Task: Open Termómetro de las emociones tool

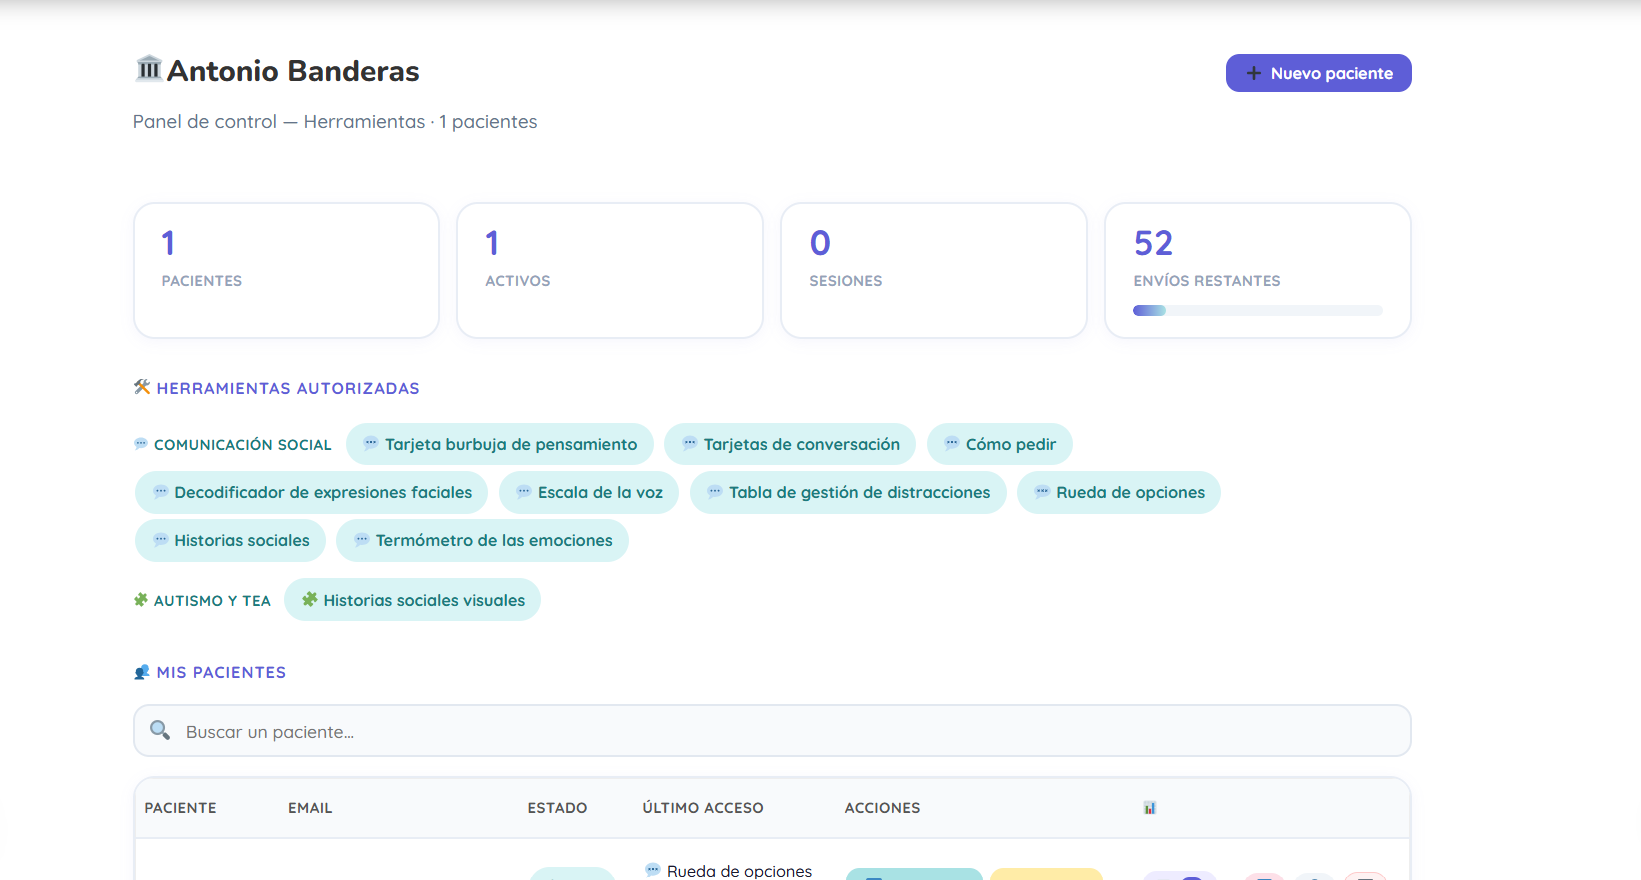Action: [482, 540]
